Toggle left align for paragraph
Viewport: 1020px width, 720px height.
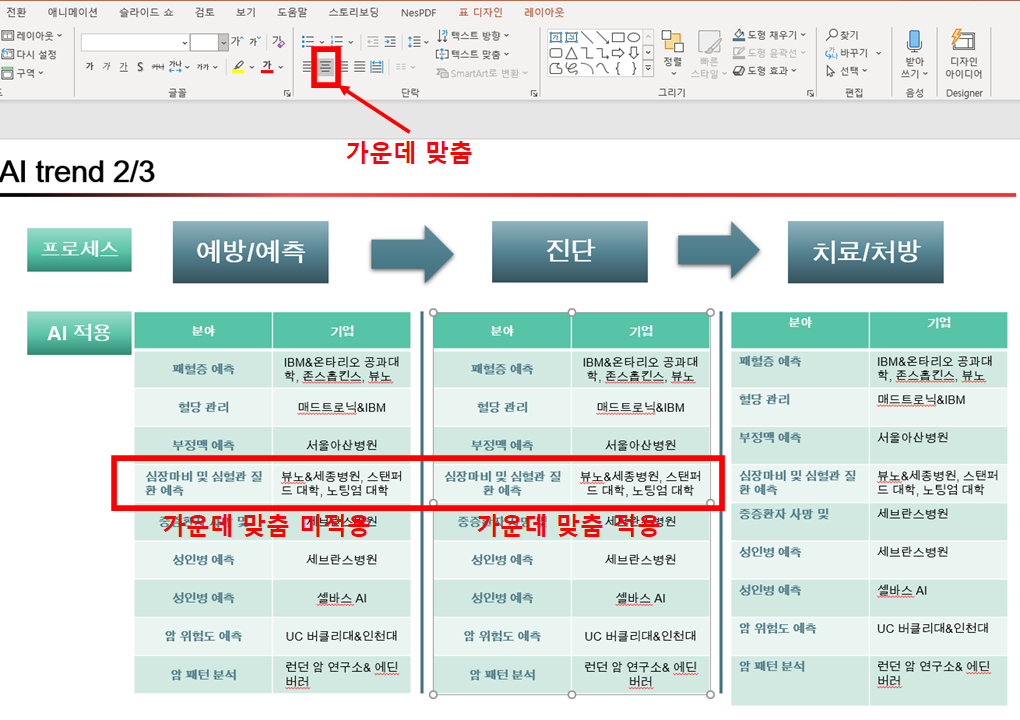point(308,66)
